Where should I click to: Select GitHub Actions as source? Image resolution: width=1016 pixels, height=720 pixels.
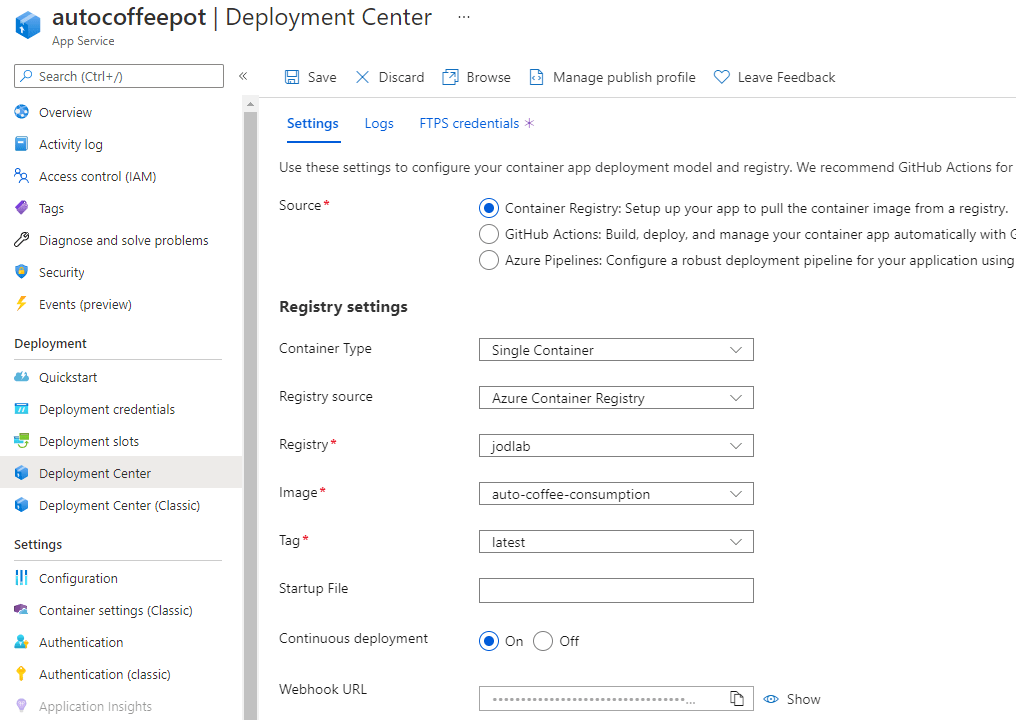489,234
